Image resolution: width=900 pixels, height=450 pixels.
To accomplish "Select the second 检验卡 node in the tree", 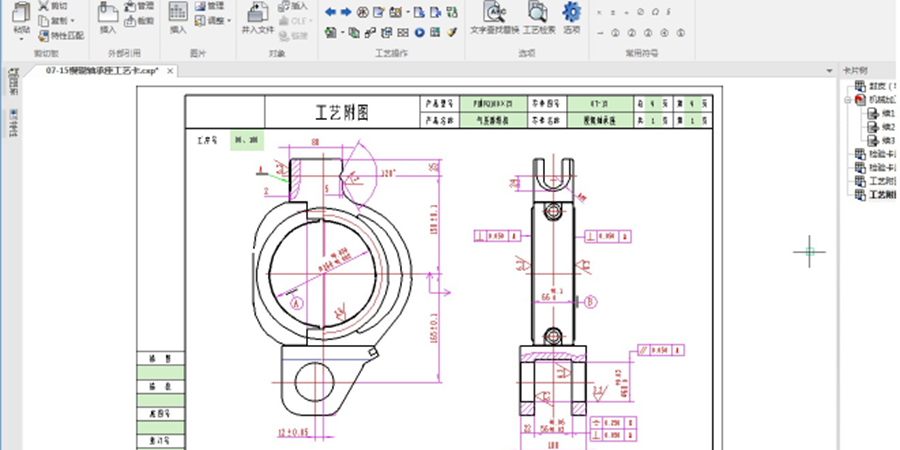I will tap(875, 168).
